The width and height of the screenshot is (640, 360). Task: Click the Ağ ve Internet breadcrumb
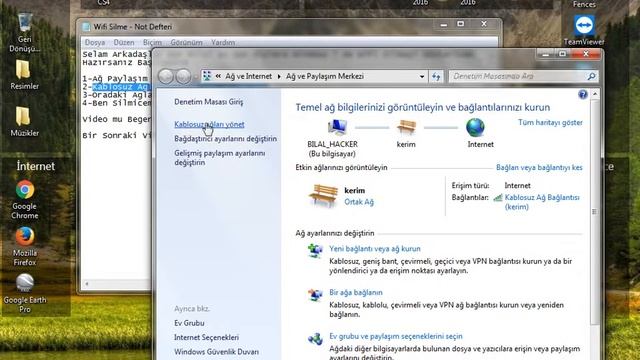pyautogui.click(x=249, y=76)
